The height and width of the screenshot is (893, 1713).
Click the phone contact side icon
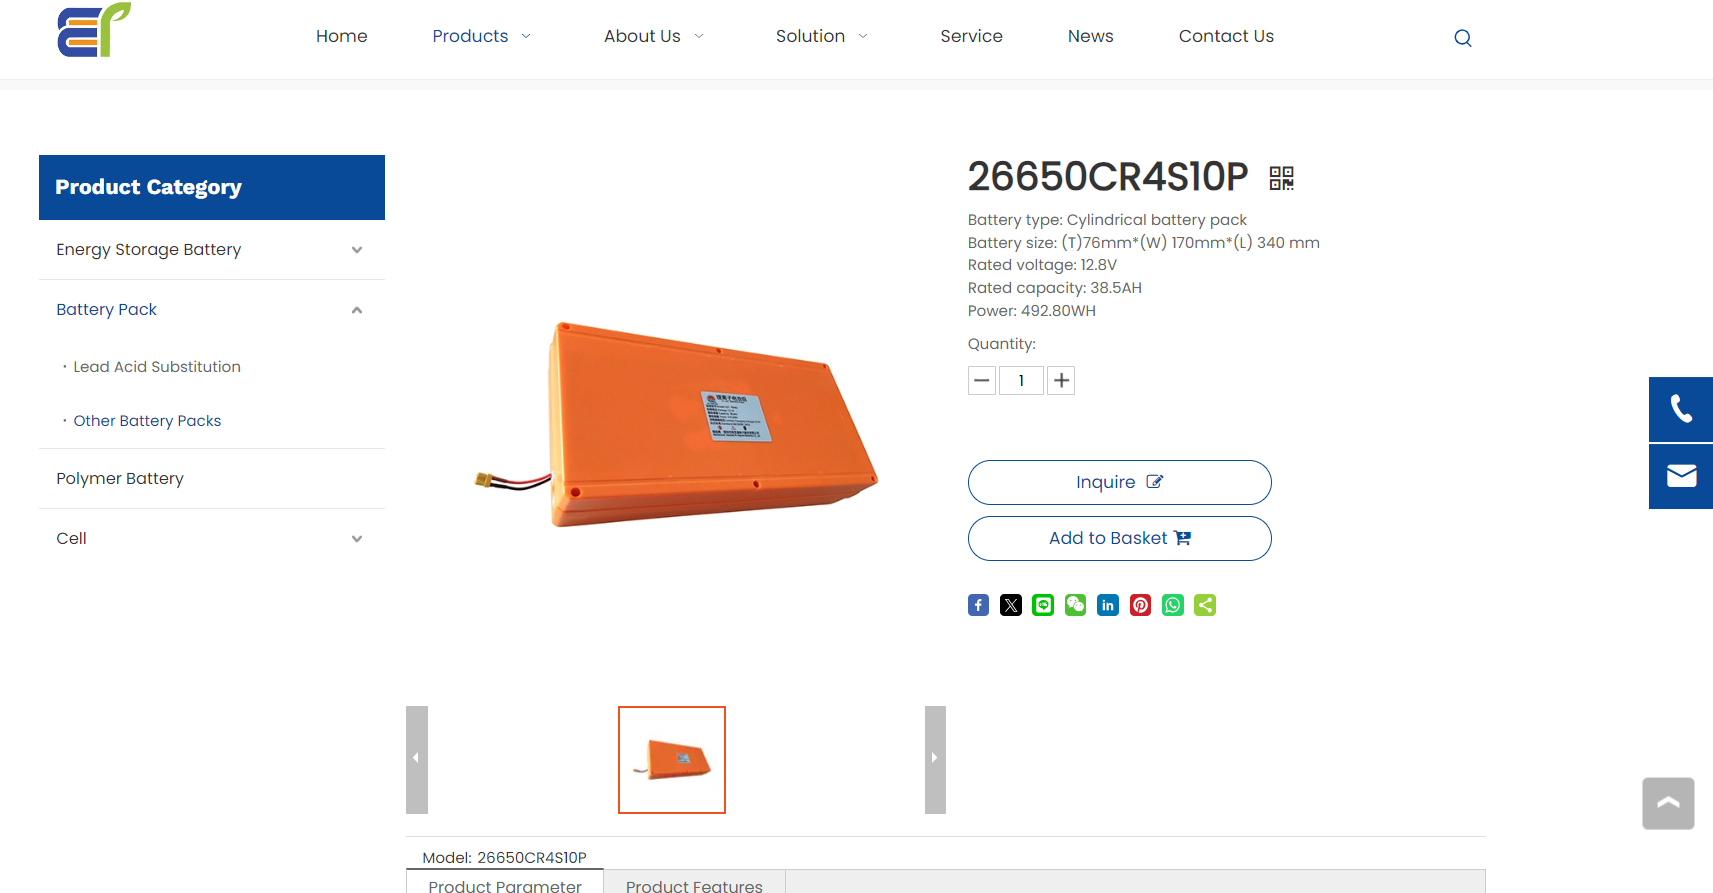point(1681,409)
